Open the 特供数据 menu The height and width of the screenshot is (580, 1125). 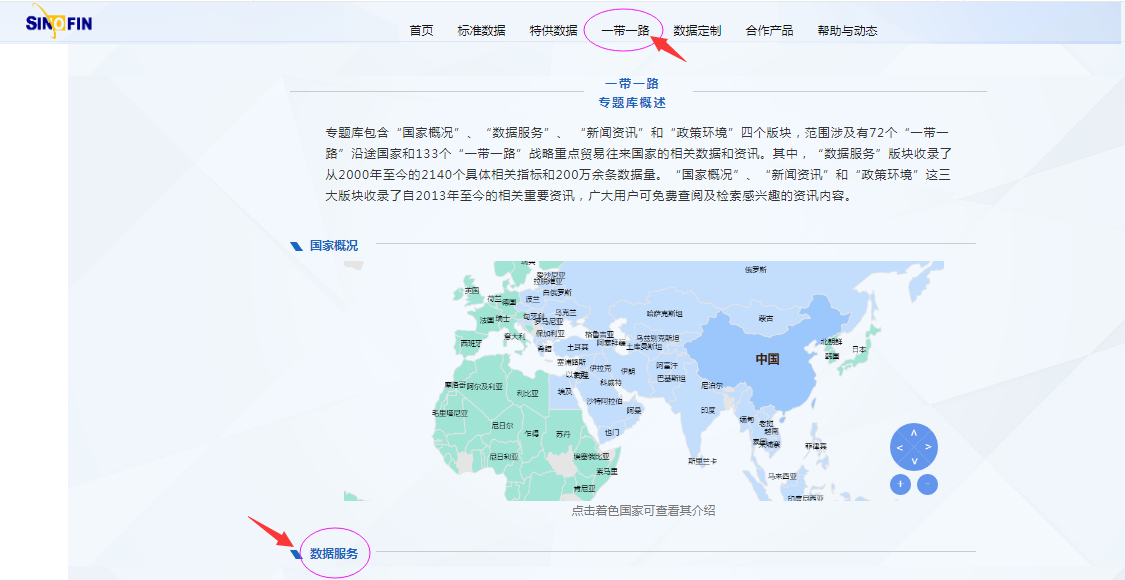coord(553,31)
